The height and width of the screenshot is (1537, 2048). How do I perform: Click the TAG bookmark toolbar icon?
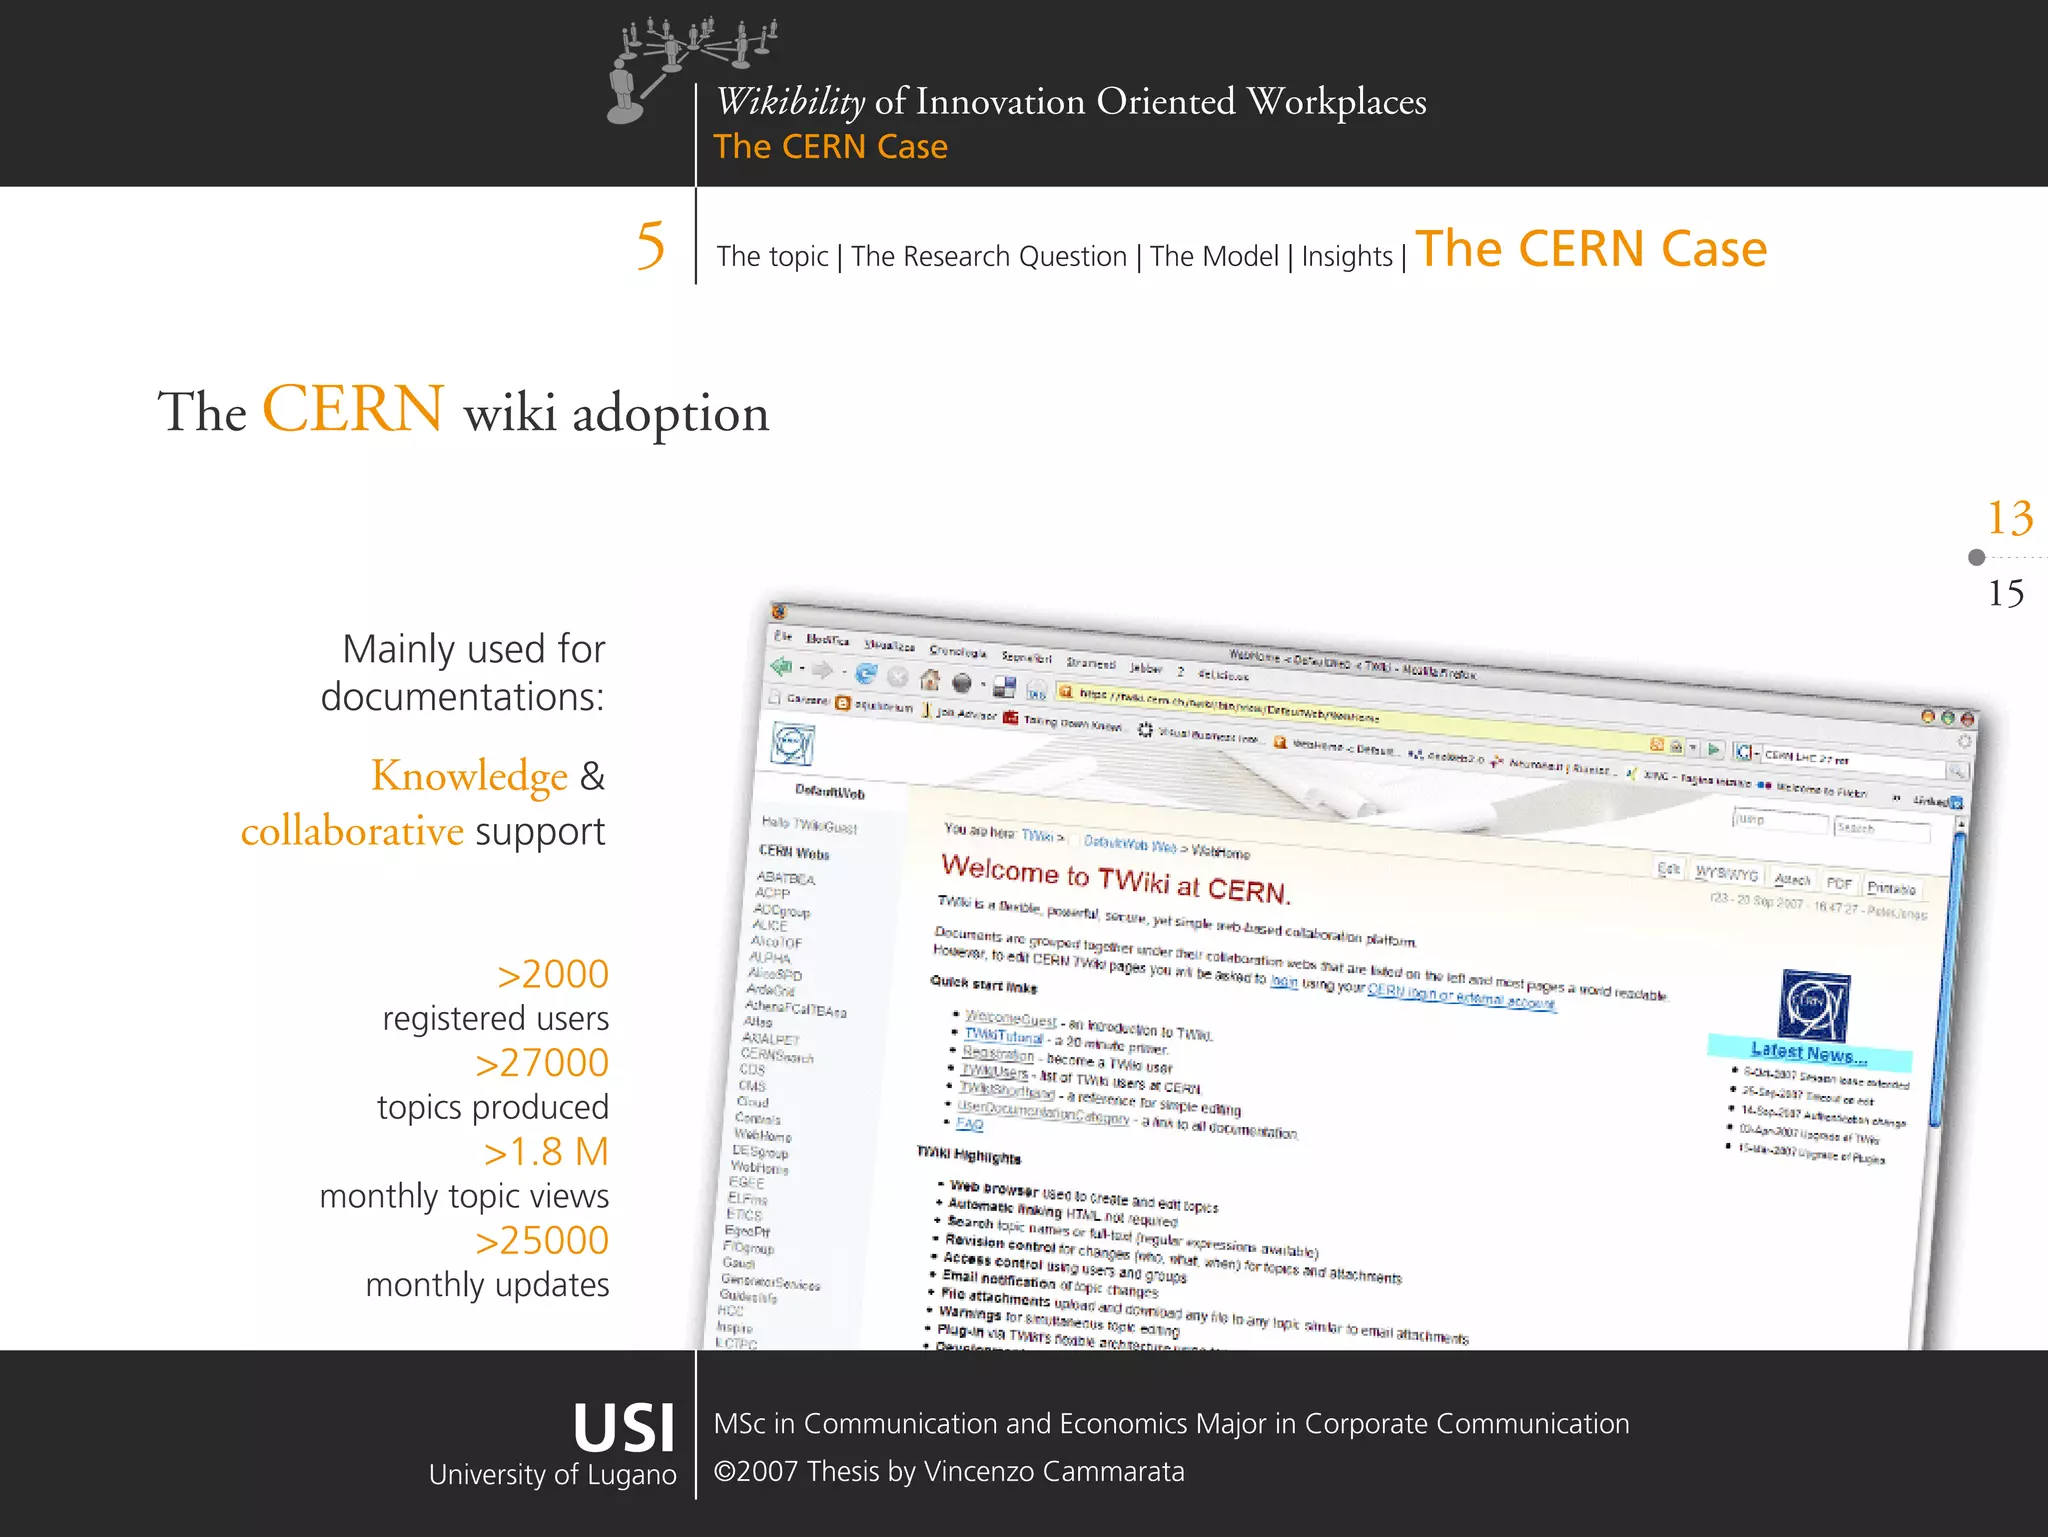(x=1037, y=690)
